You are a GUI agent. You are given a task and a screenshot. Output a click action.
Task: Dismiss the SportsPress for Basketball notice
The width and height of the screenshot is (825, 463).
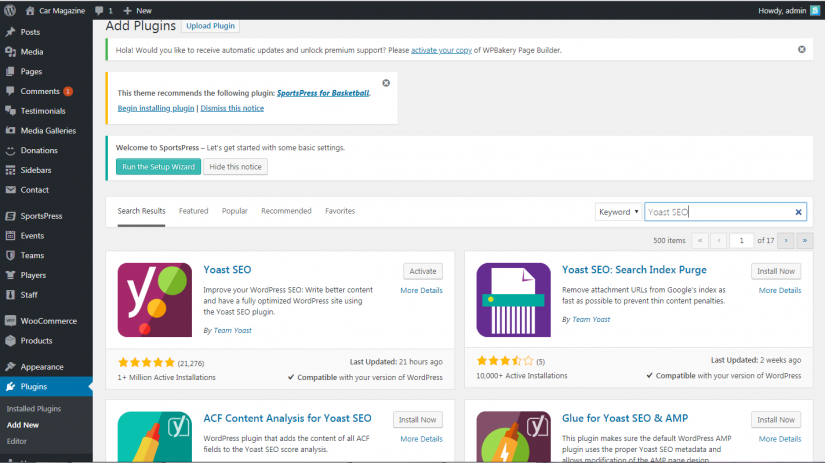coord(386,83)
